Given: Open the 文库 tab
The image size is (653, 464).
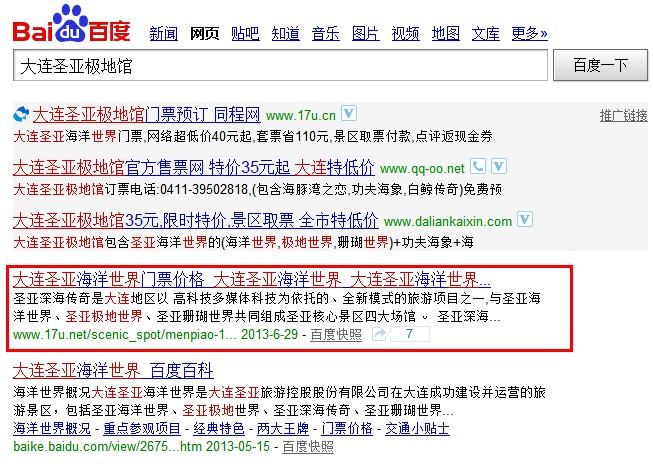Looking at the screenshot, I should (x=486, y=33).
